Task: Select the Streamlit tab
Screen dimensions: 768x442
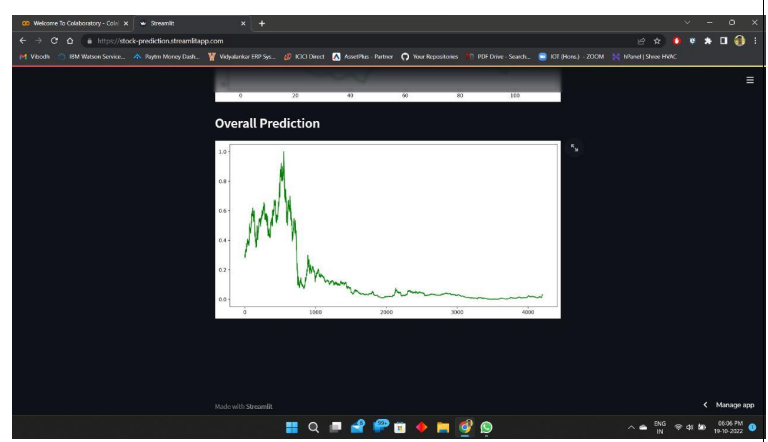Action: [x=192, y=24]
